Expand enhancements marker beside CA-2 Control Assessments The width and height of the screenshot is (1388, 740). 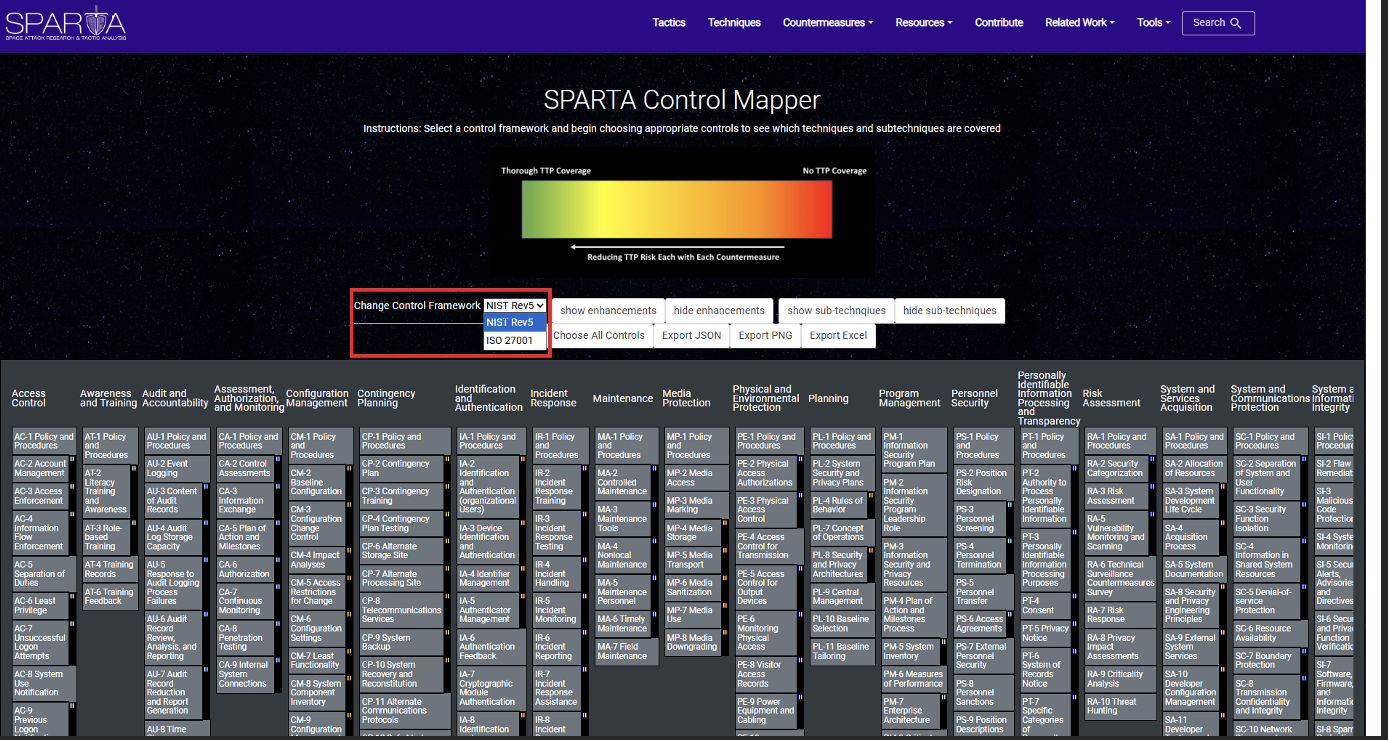pos(276,460)
